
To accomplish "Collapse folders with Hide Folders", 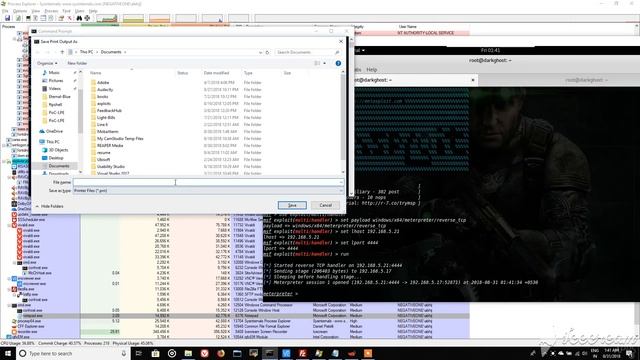I will click(49, 206).
